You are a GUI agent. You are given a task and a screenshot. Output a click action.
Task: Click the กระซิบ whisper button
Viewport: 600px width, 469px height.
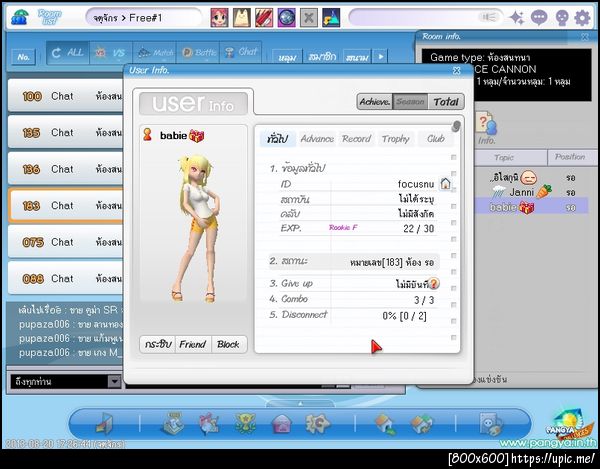(158, 344)
